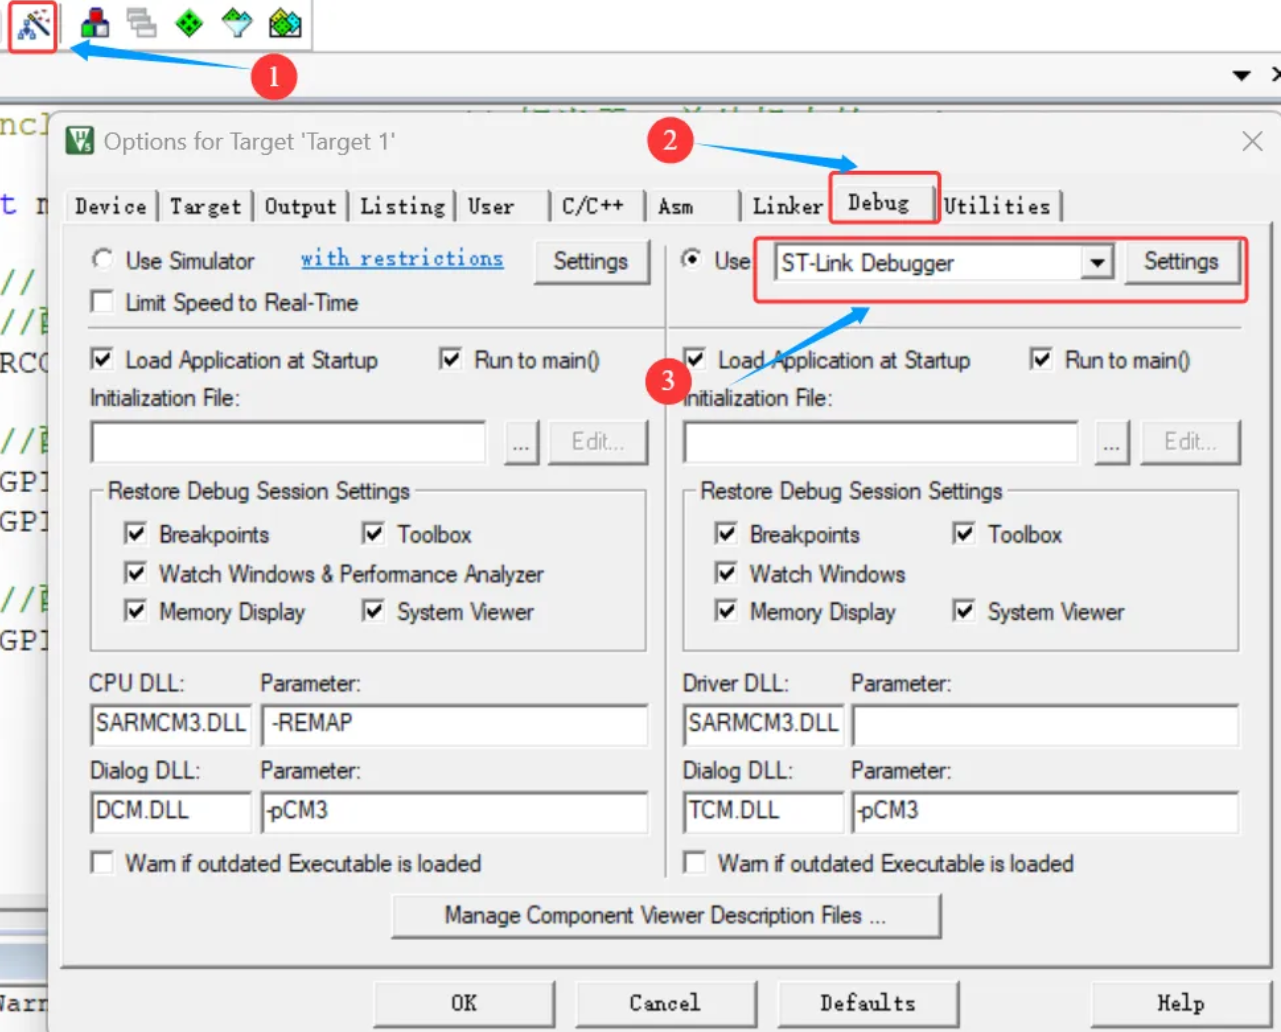Open Options for Target wand icon
The width and height of the screenshot is (1281, 1032).
[x=34, y=24]
